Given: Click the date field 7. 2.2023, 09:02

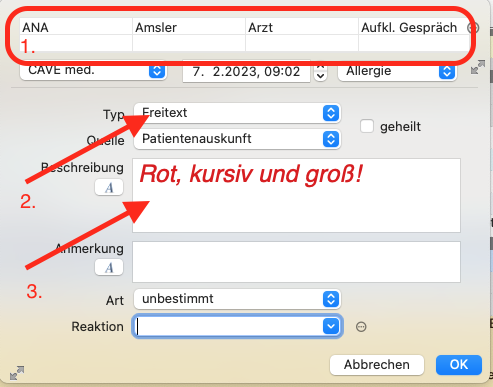Looking at the screenshot, I should coord(246,71).
